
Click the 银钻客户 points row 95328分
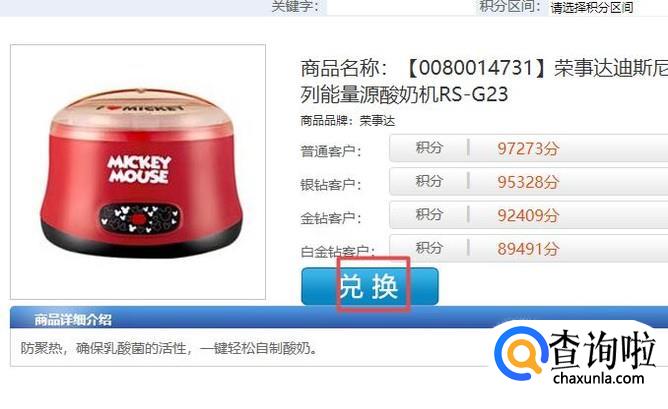pyautogui.click(x=529, y=182)
